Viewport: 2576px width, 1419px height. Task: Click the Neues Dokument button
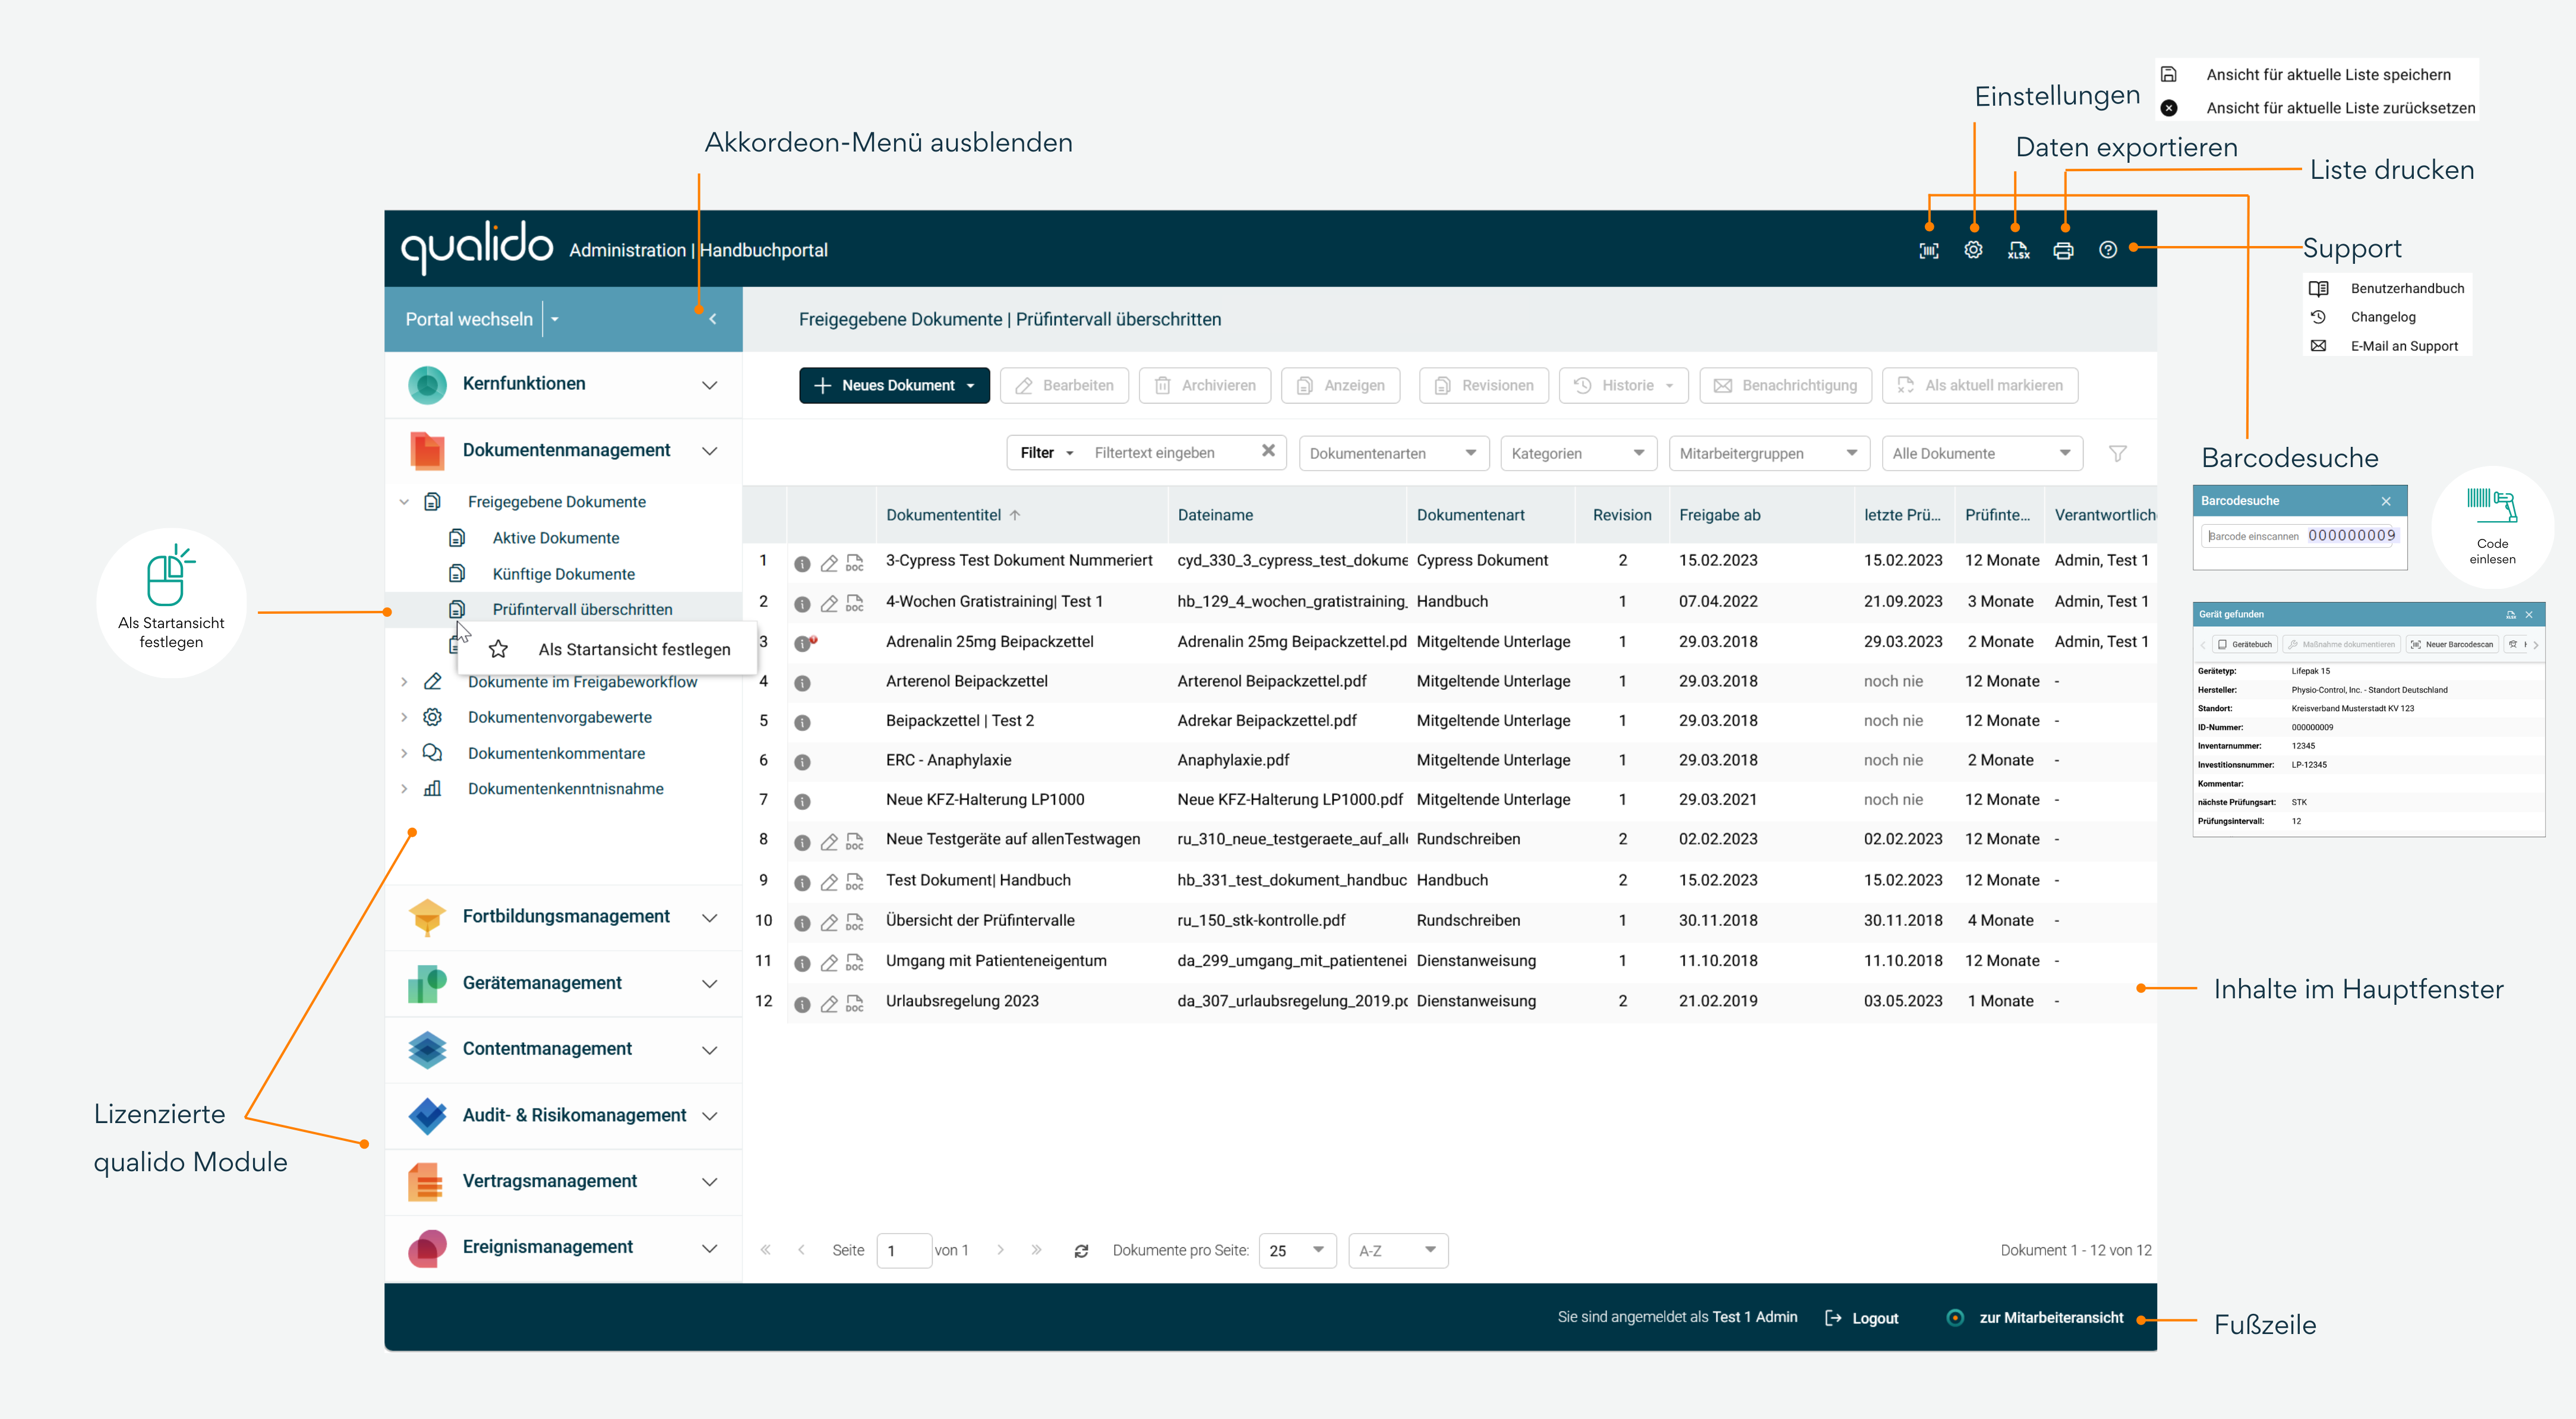[894, 386]
